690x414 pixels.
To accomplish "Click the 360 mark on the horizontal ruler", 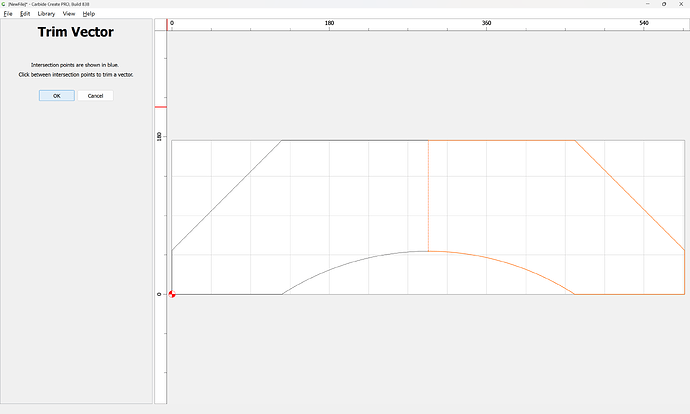I will coord(487,23).
